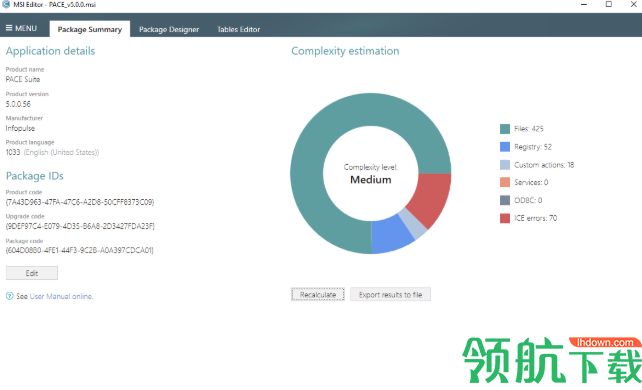Click the 'ICE errors: 70' legend label
The width and height of the screenshot is (642, 390).
point(535,218)
